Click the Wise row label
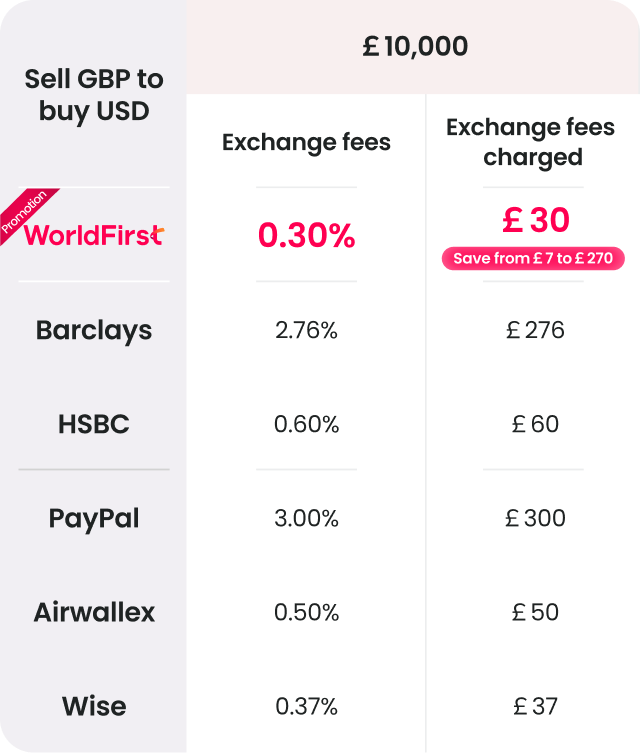This screenshot has width=640, height=753. [94, 706]
